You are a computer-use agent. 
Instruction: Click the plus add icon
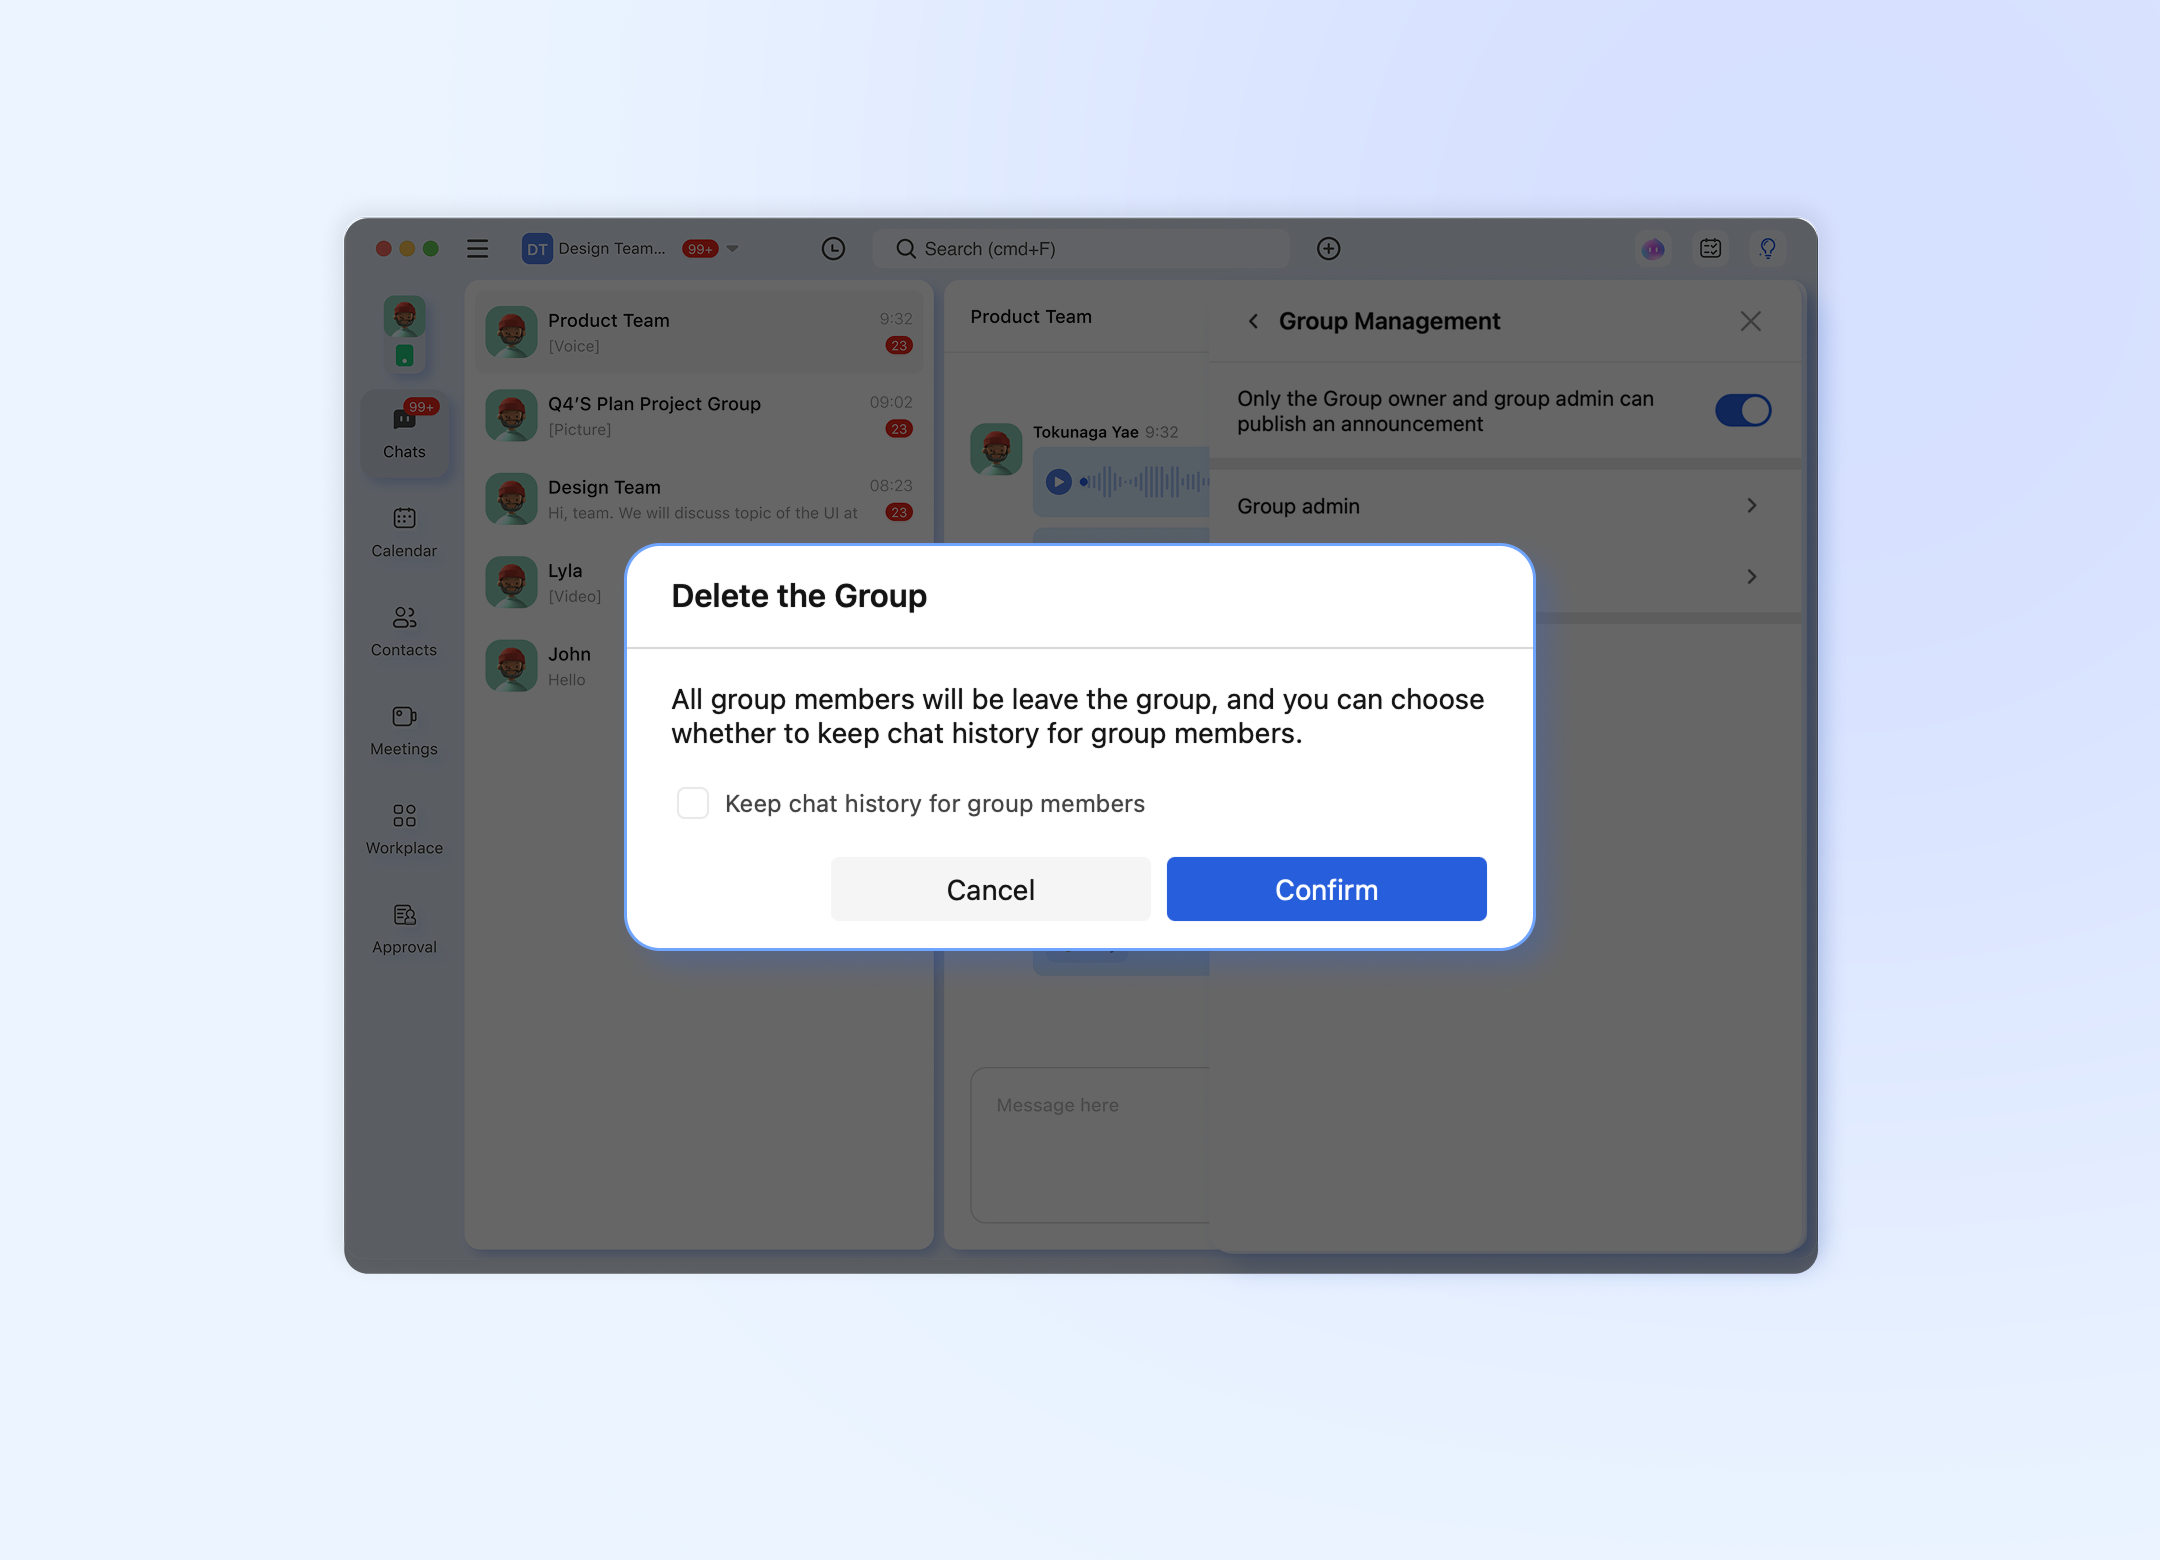(x=1328, y=248)
